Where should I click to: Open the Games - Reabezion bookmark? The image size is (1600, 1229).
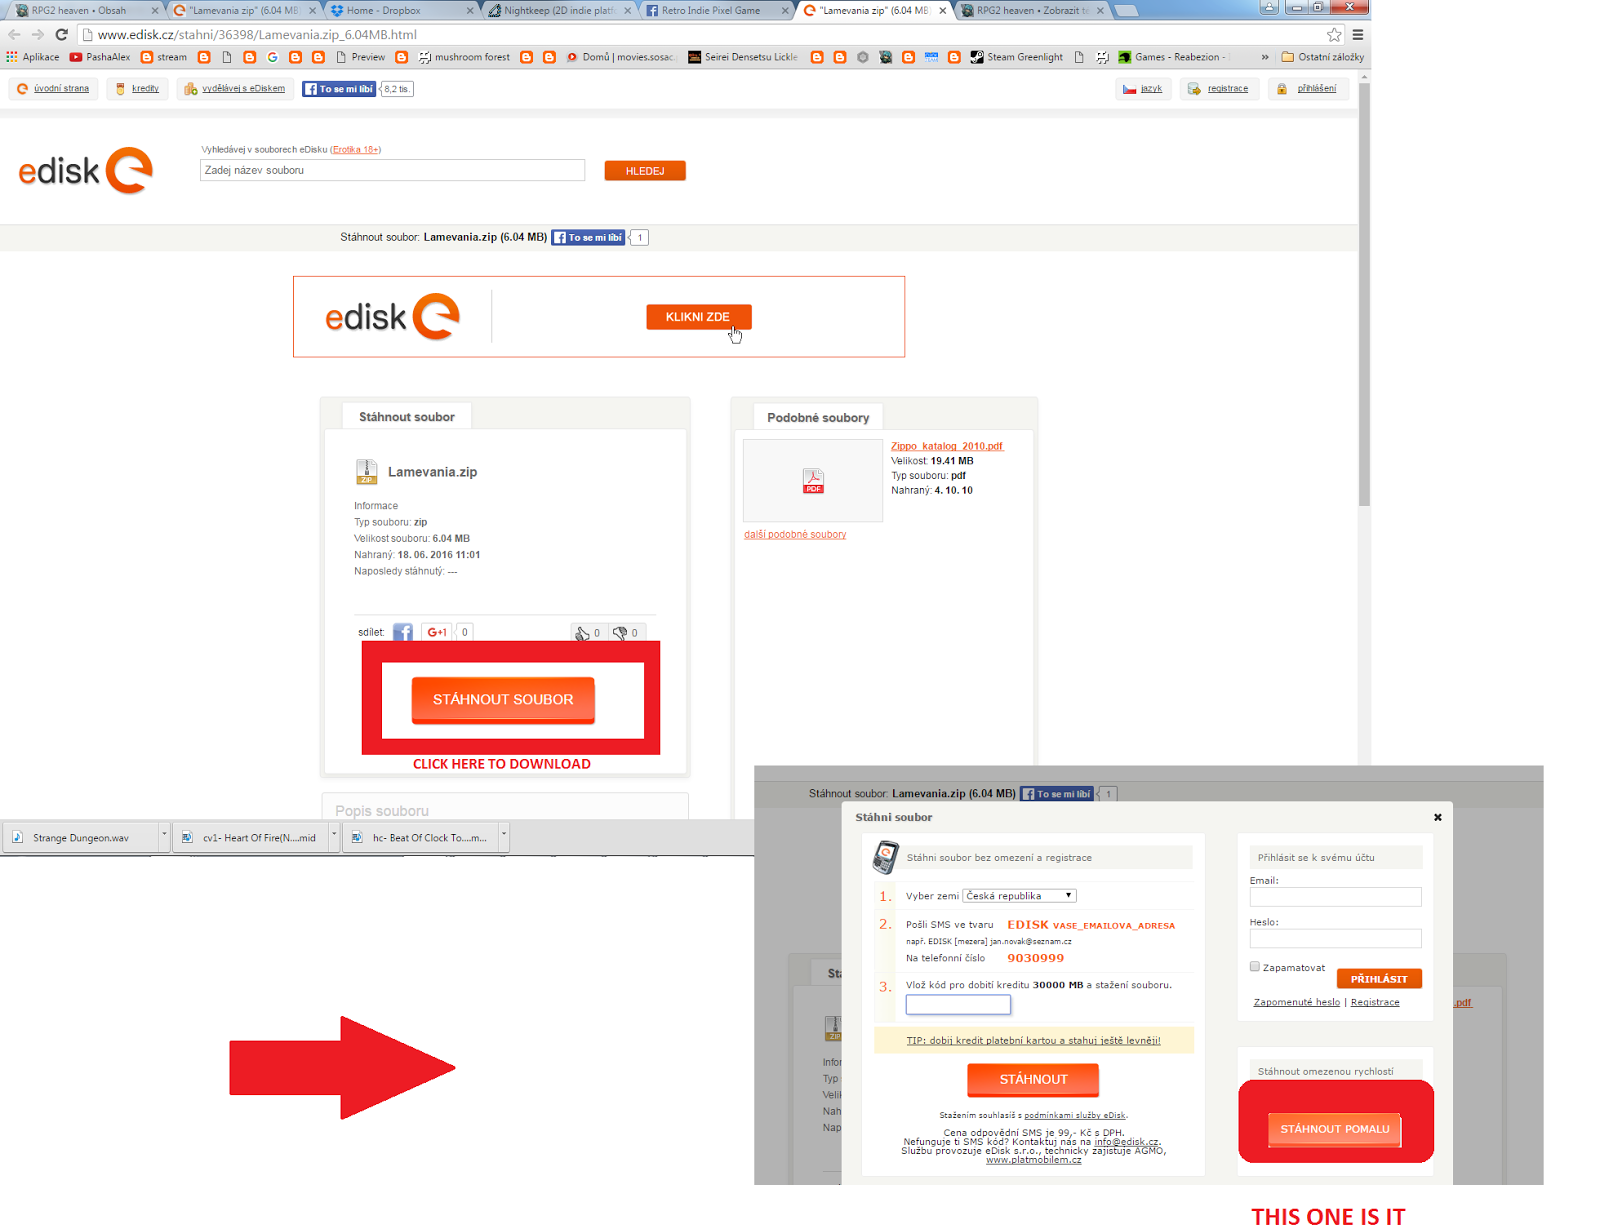(1172, 57)
